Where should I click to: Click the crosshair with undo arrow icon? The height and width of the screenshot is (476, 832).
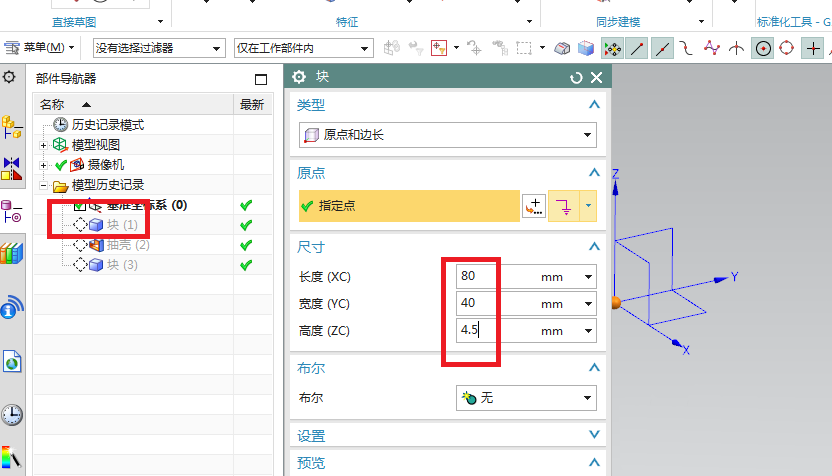[474, 48]
